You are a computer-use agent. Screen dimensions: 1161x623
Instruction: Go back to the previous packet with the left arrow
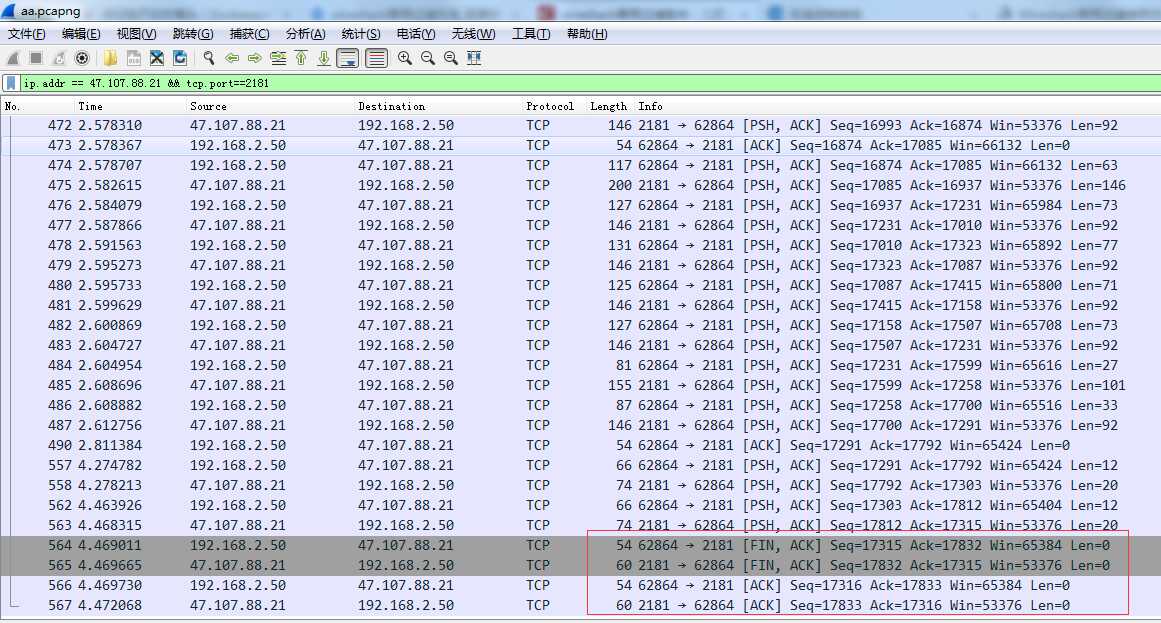point(232,58)
